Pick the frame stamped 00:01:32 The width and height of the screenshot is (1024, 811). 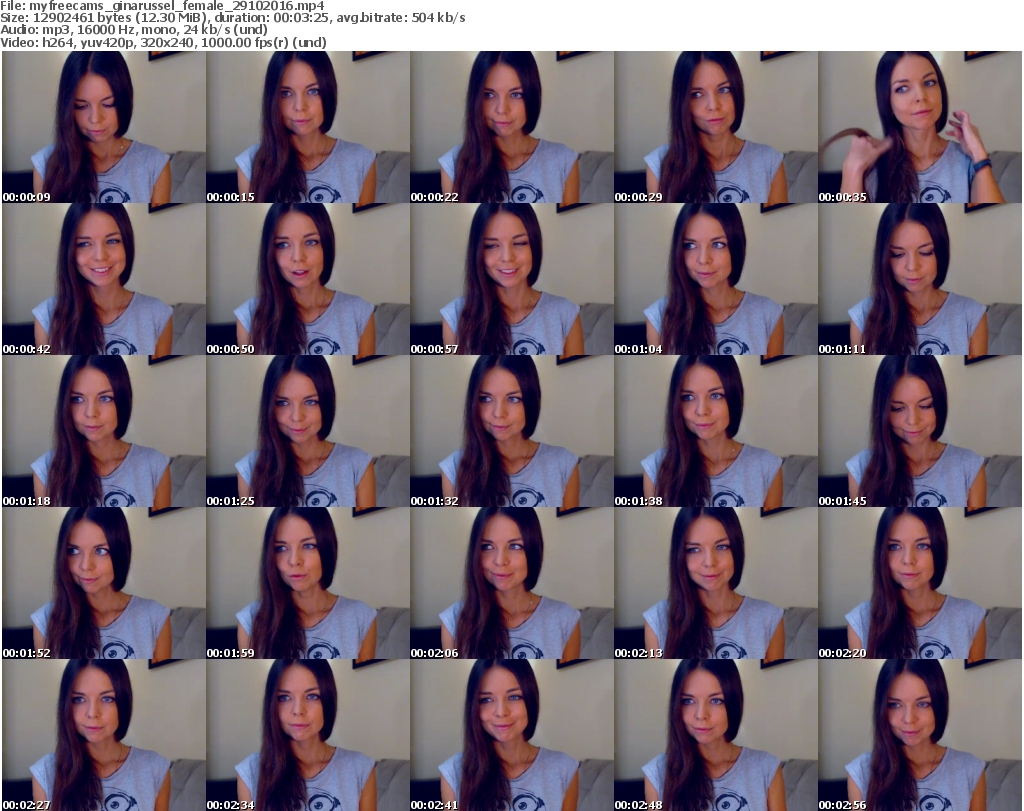(x=511, y=431)
